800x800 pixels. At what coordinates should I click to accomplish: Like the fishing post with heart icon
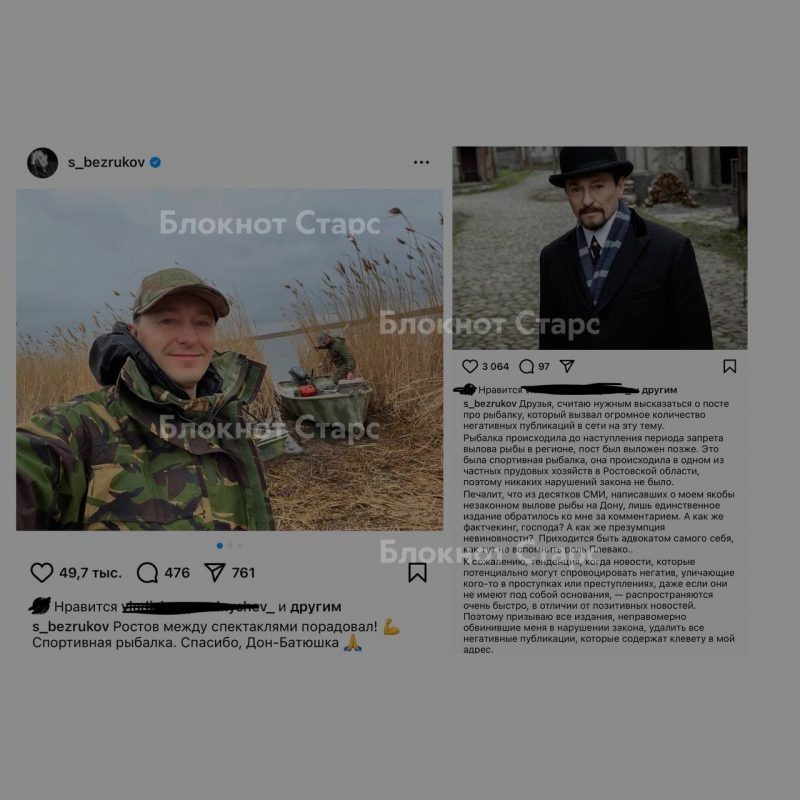42,572
